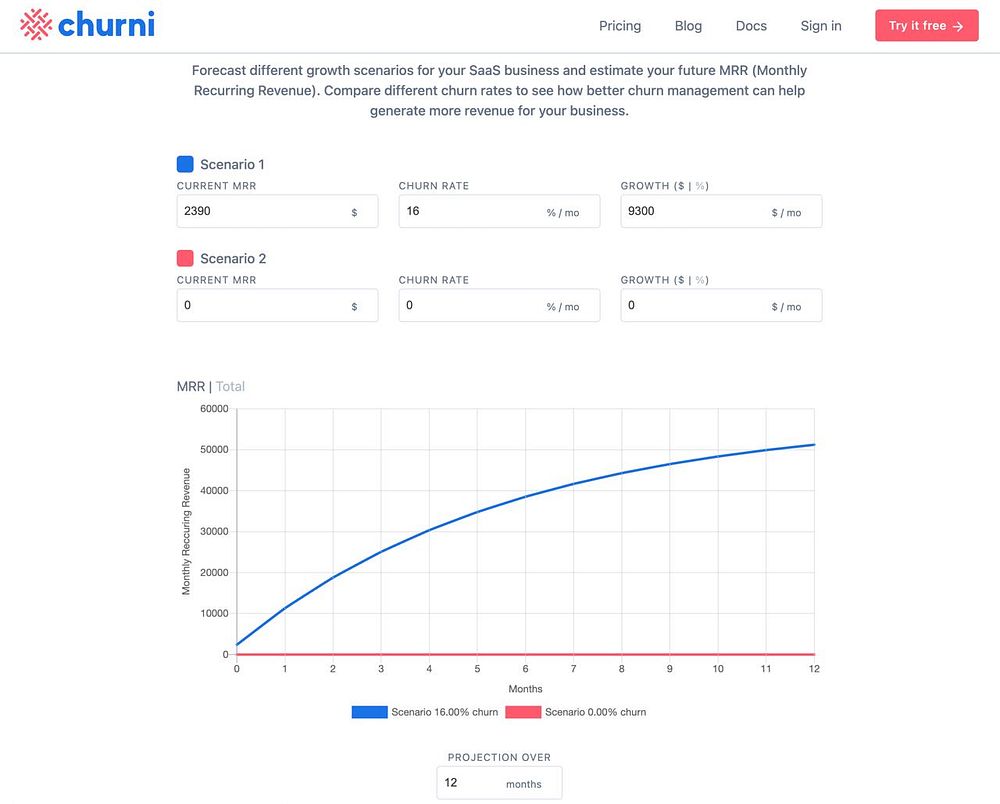Open the Pricing page
Image resolution: width=1000 pixels, height=804 pixels.
pyautogui.click(x=619, y=26)
